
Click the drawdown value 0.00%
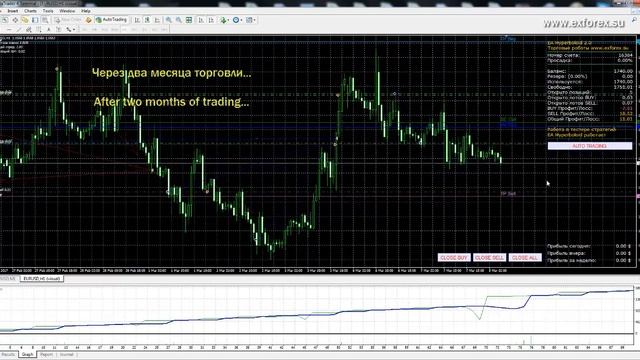[x=625, y=60]
